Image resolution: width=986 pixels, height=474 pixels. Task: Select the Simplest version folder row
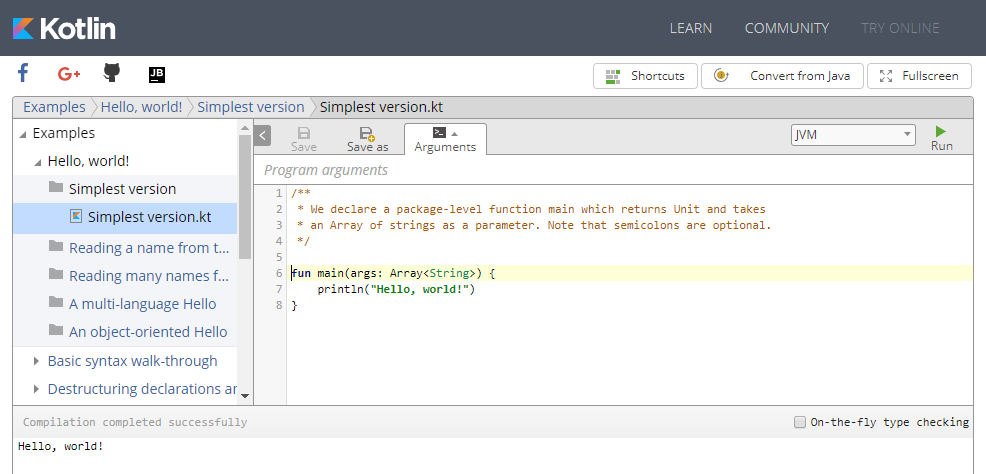coord(125,189)
